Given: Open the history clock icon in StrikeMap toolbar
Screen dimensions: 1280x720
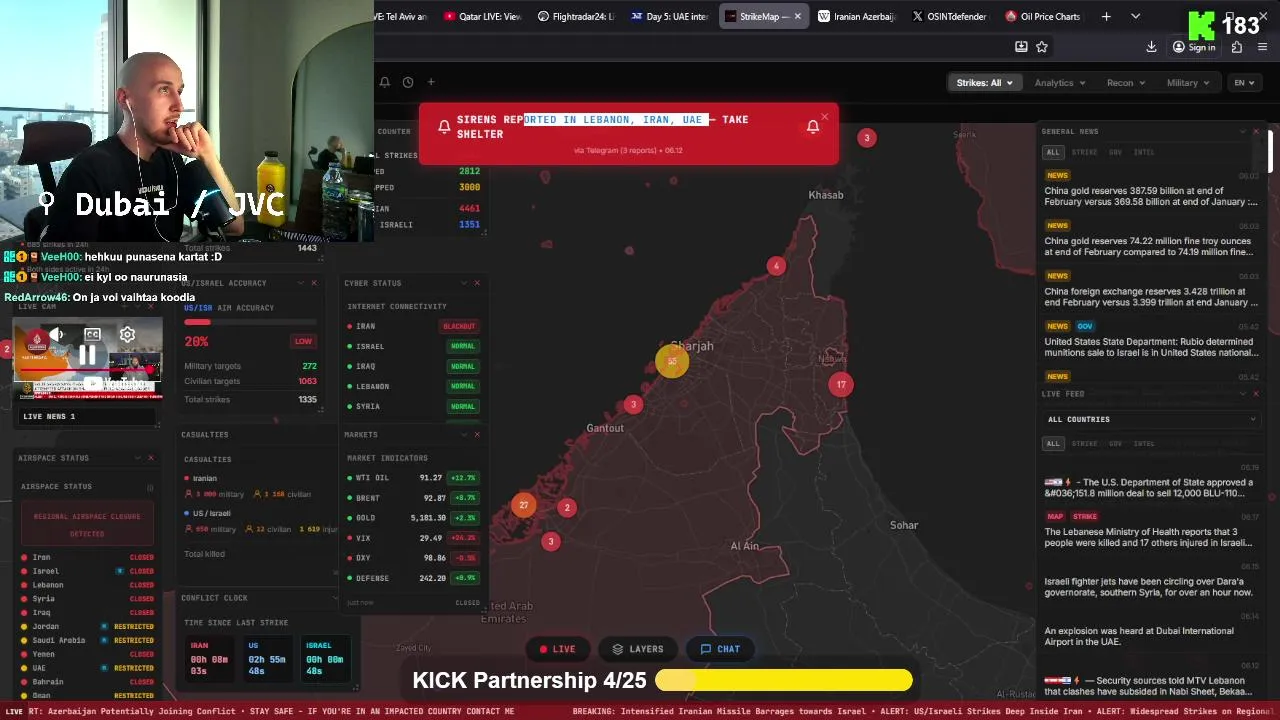Looking at the screenshot, I should pos(408,82).
